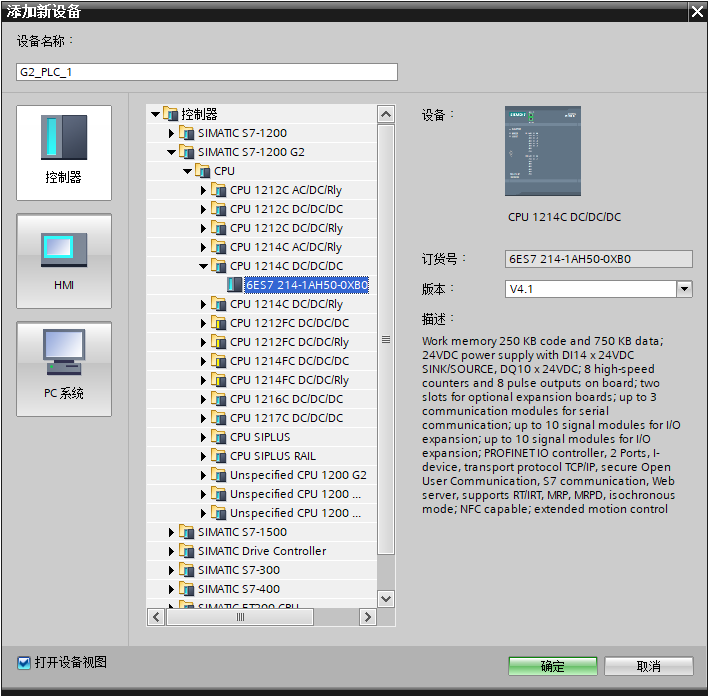Collapse the 控制器 root tree node
This screenshot has height=697, width=709.
[155, 114]
